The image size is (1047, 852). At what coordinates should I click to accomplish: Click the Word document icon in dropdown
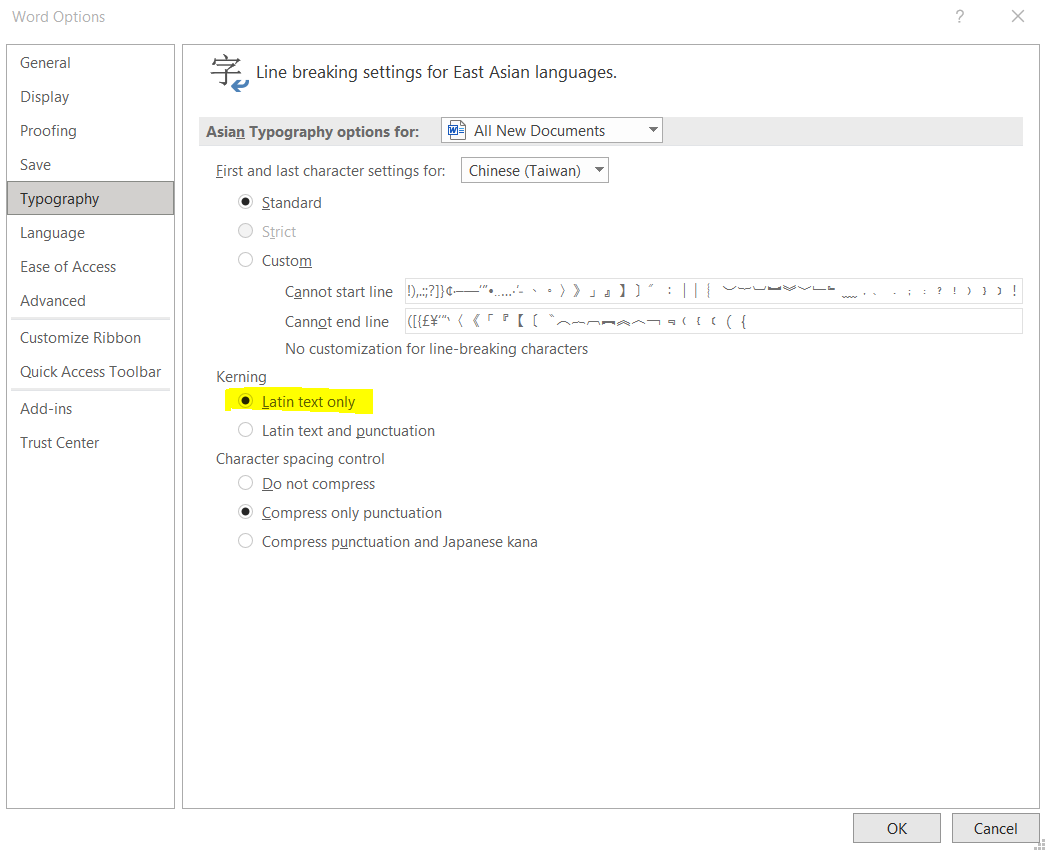(x=457, y=131)
